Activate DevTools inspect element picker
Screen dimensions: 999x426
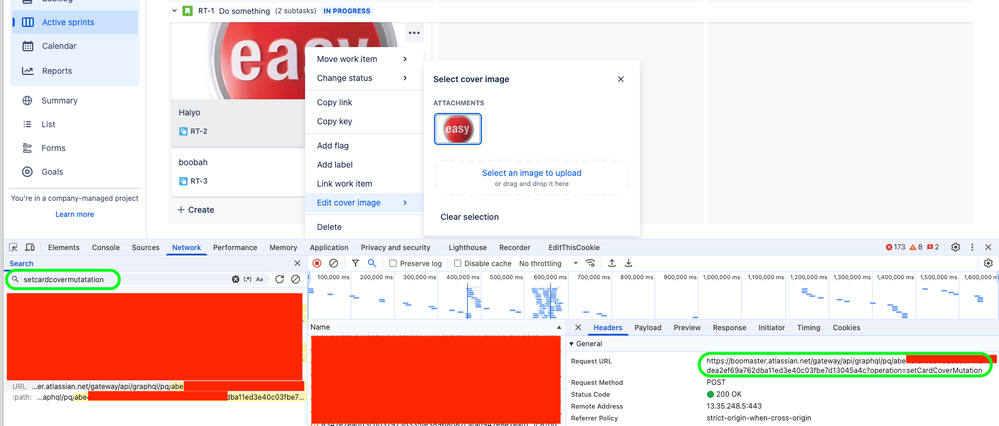point(13,247)
